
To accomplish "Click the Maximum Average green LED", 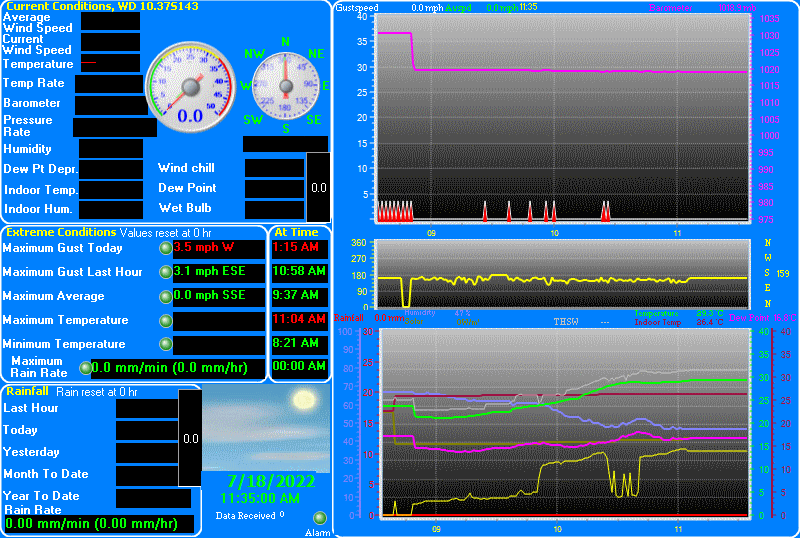I will point(165,296).
